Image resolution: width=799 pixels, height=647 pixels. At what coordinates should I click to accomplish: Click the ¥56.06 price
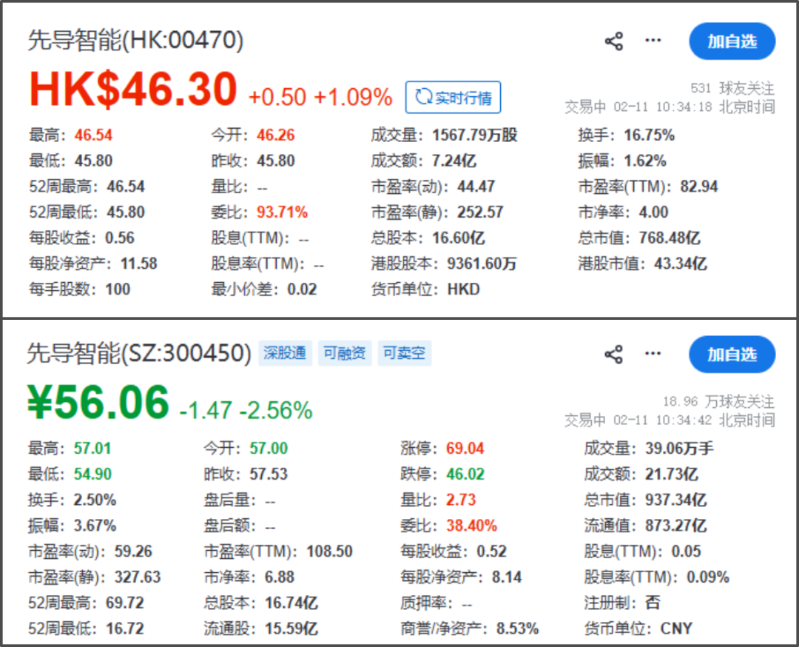tap(98, 403)
